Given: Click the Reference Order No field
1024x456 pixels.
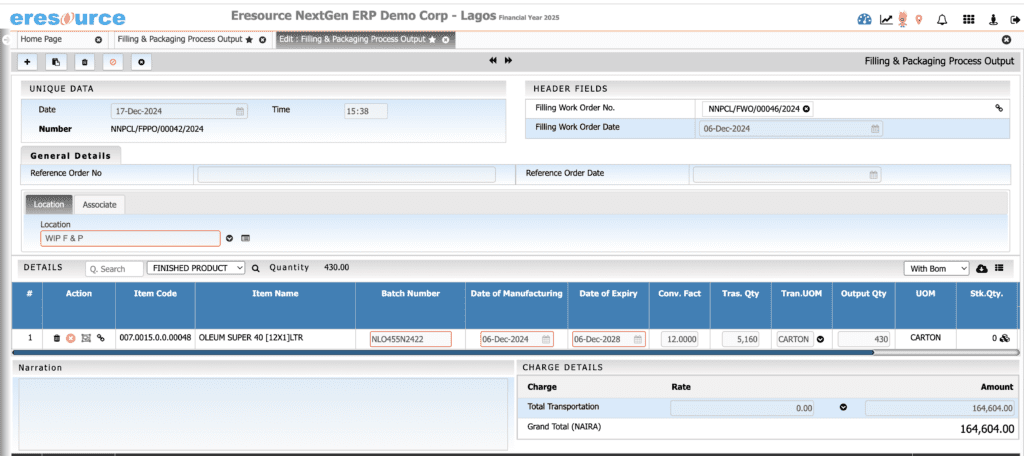Looking at the screenshot, I should point(345,174).
